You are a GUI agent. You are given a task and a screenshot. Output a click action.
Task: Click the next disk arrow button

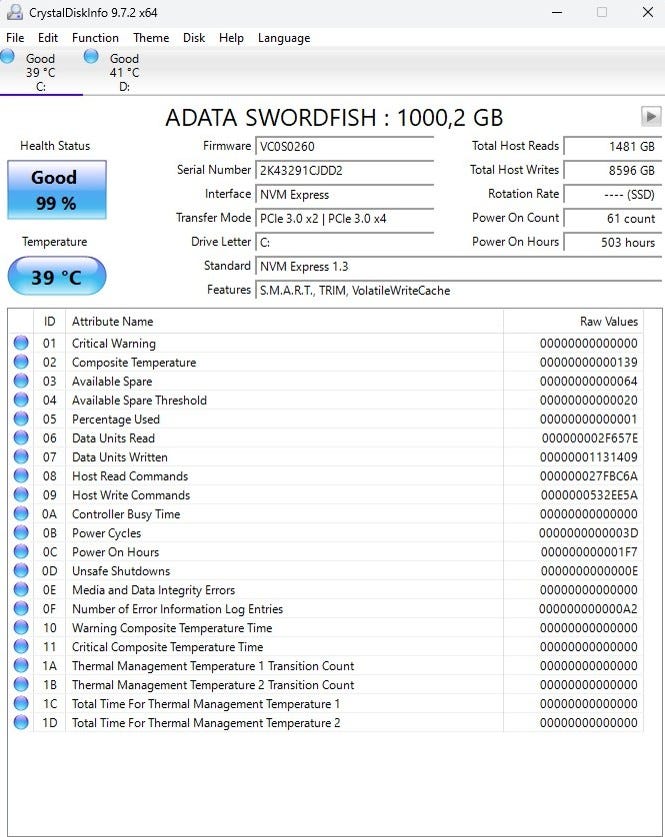coord(651,116)
